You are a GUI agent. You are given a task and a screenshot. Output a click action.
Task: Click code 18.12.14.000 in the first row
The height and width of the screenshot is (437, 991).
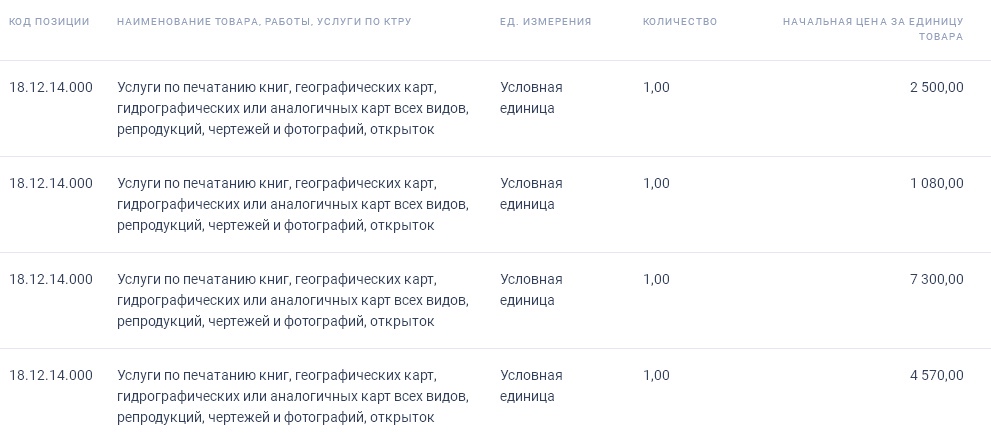point(51,87)
